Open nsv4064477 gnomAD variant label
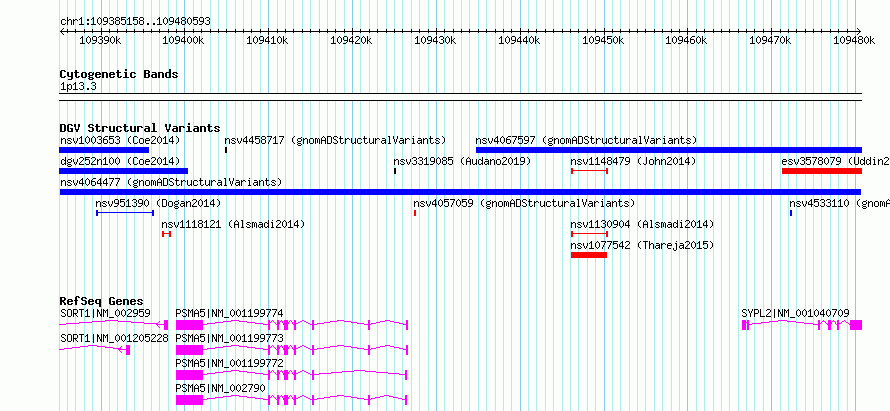890x411 pixels. [x=171, y=182]
